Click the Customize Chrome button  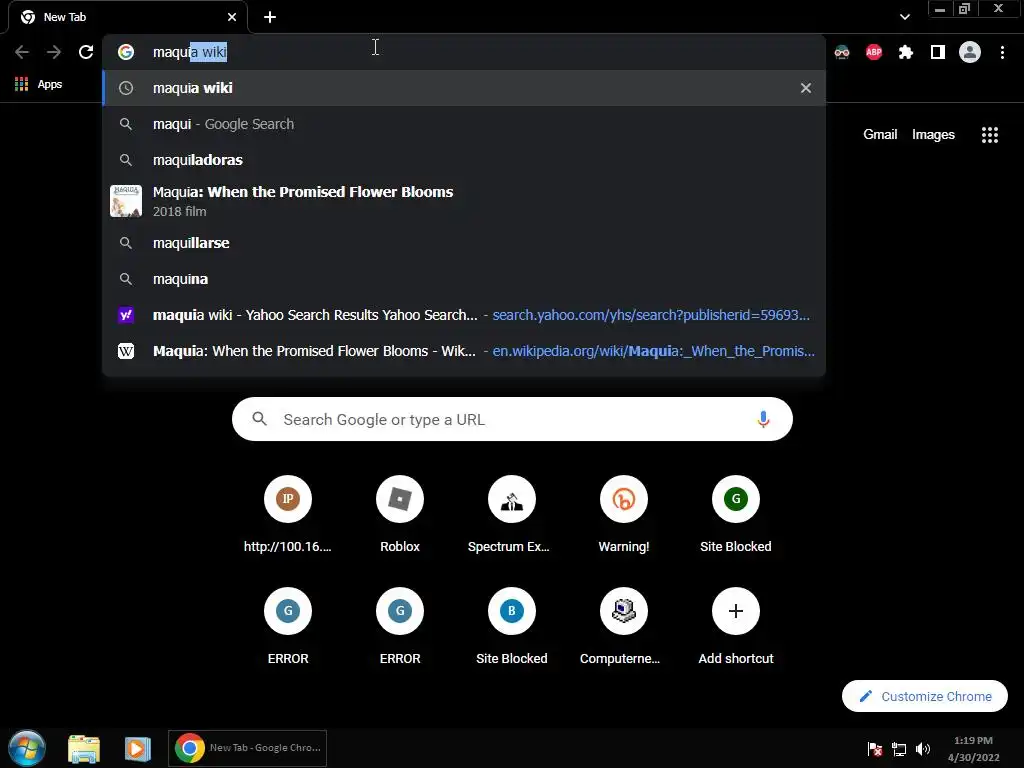(x=925, y=696)
